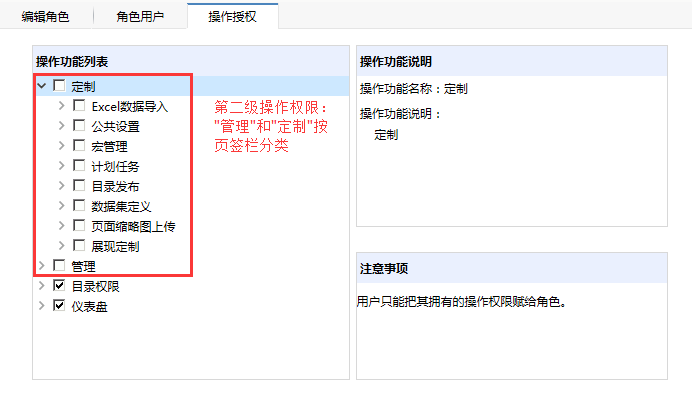Screen dimensions: 692x400
Task: Tick the 目录发布 checkbox
Action: [79, 185]
